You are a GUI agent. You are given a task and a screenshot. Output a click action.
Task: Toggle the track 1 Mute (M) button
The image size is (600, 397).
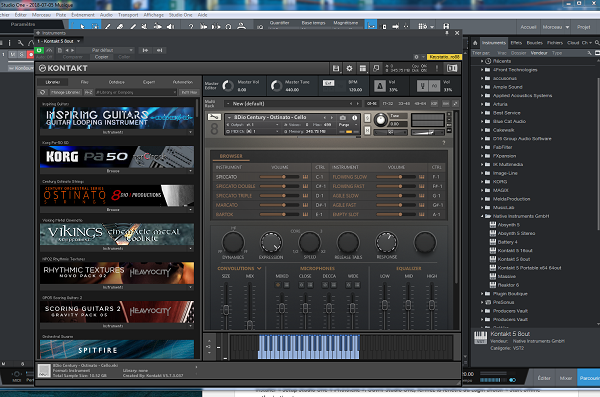(x=13, y=55)
